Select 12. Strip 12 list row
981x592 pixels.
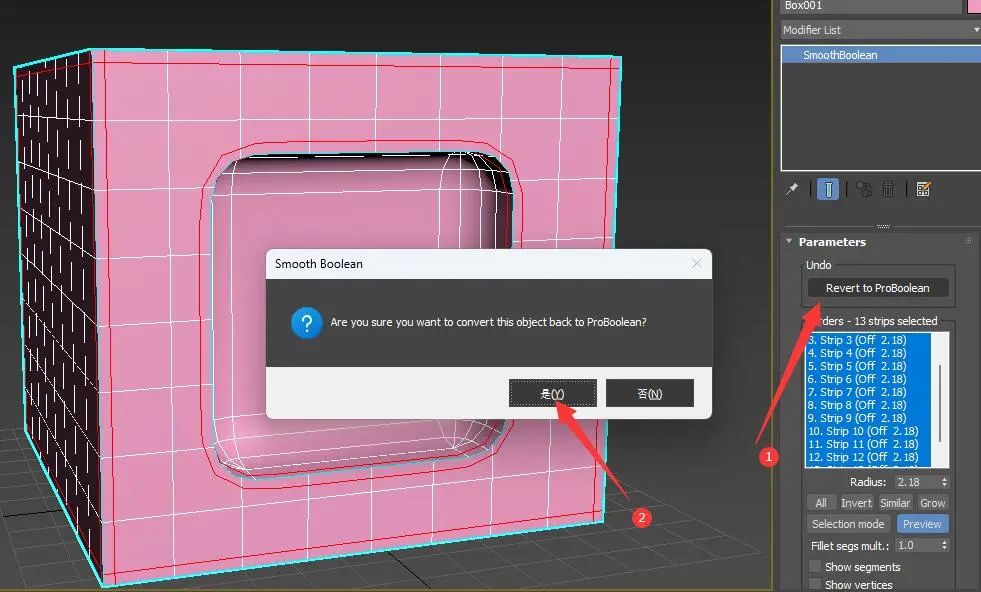[868, 457]
